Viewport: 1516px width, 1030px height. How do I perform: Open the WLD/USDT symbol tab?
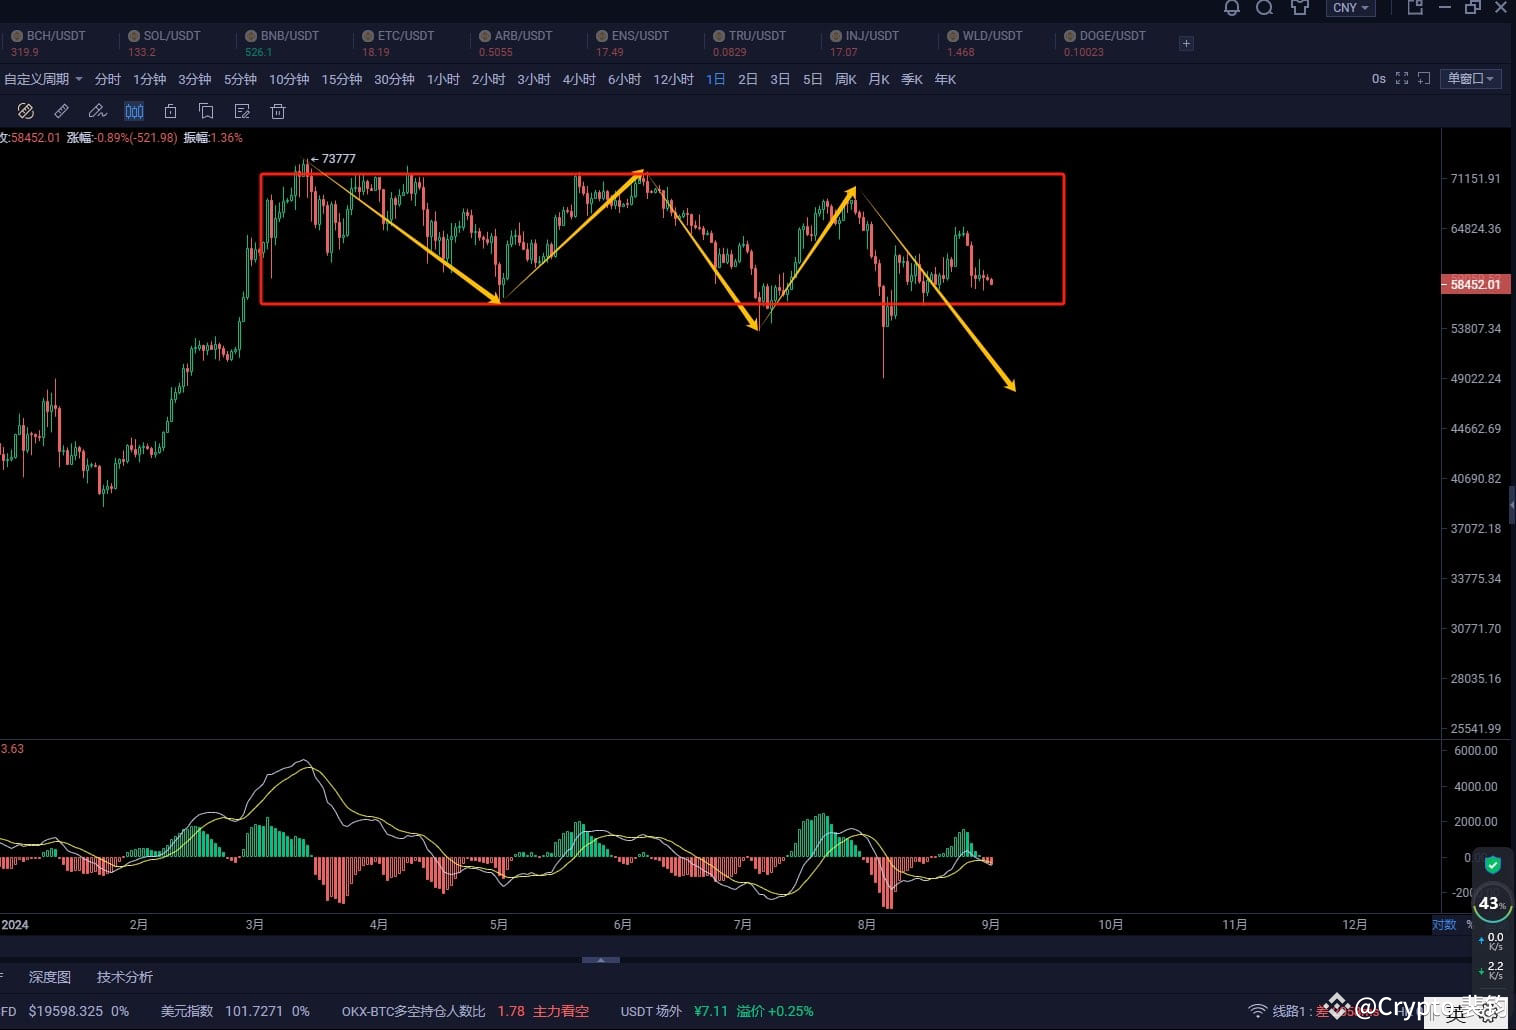984,43
